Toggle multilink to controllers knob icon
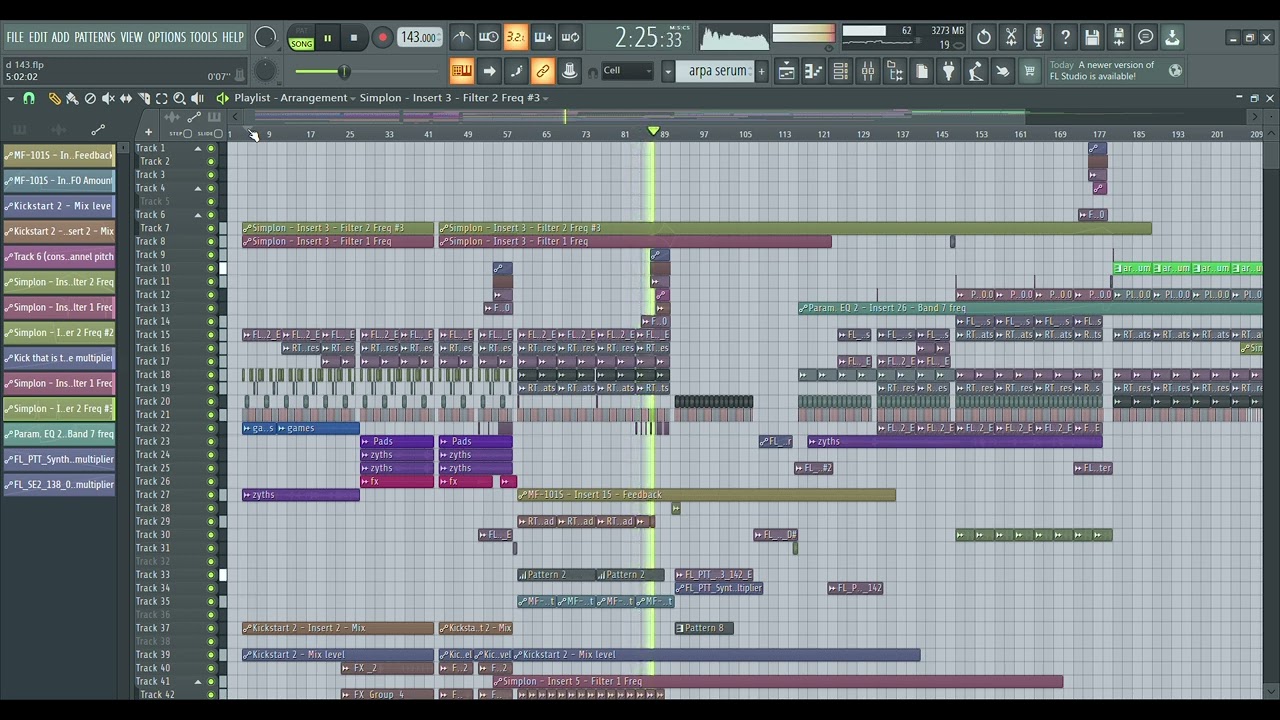Viewport: 1280px width, 720px height. tap(569, 71)
